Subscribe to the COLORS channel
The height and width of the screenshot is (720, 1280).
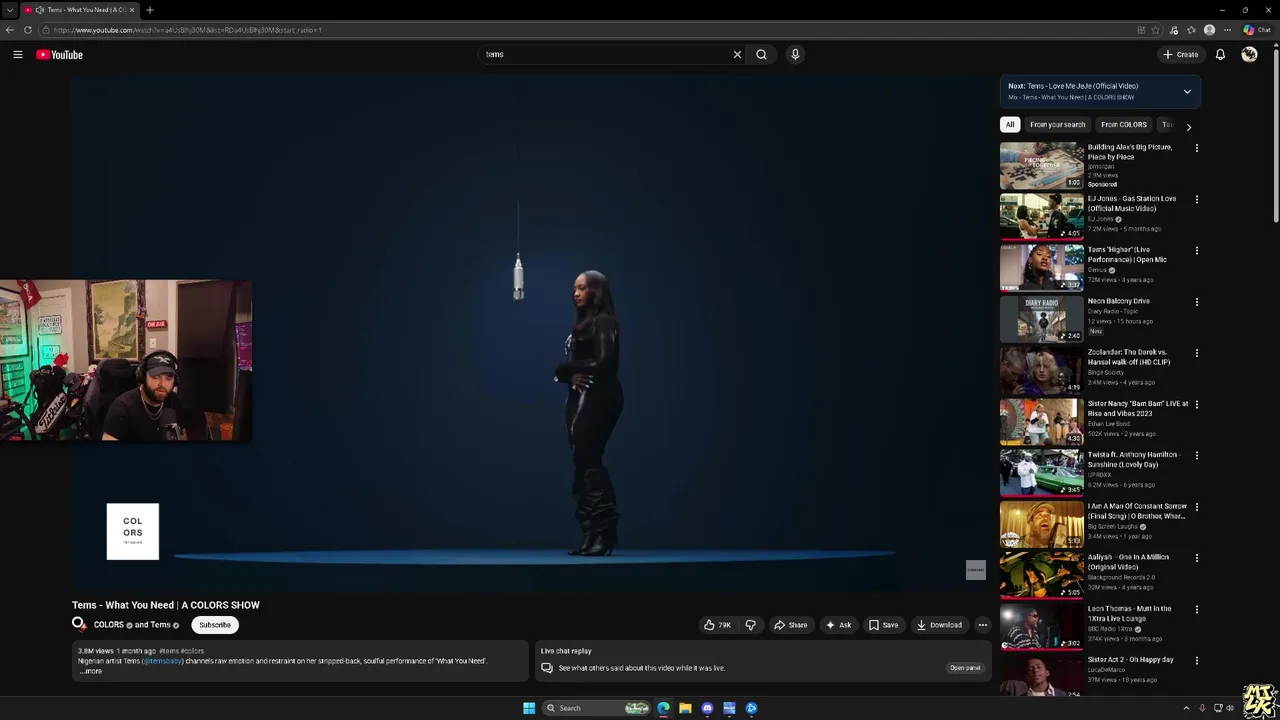(x=214, y=625)
